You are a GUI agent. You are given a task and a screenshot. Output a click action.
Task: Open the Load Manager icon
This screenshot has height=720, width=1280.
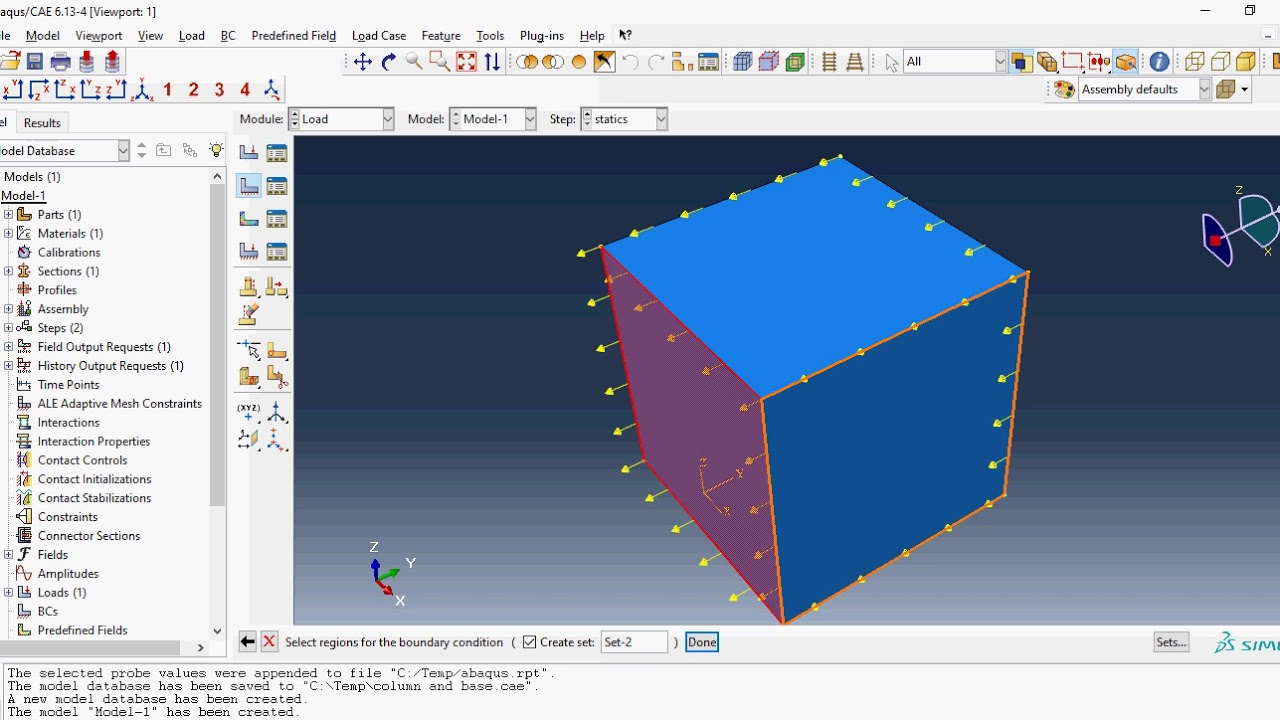277,153
